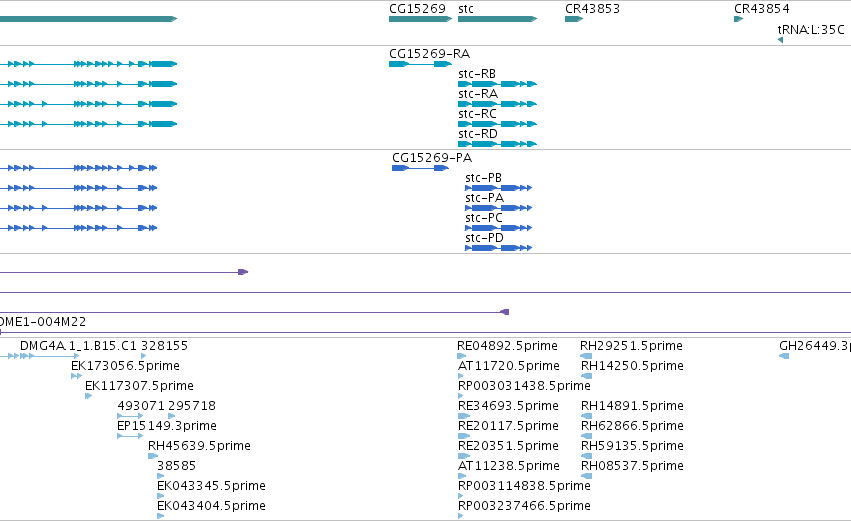851x521 pixels.
Task: Select the GH26449 EST label
Action: tap(815, 346)
